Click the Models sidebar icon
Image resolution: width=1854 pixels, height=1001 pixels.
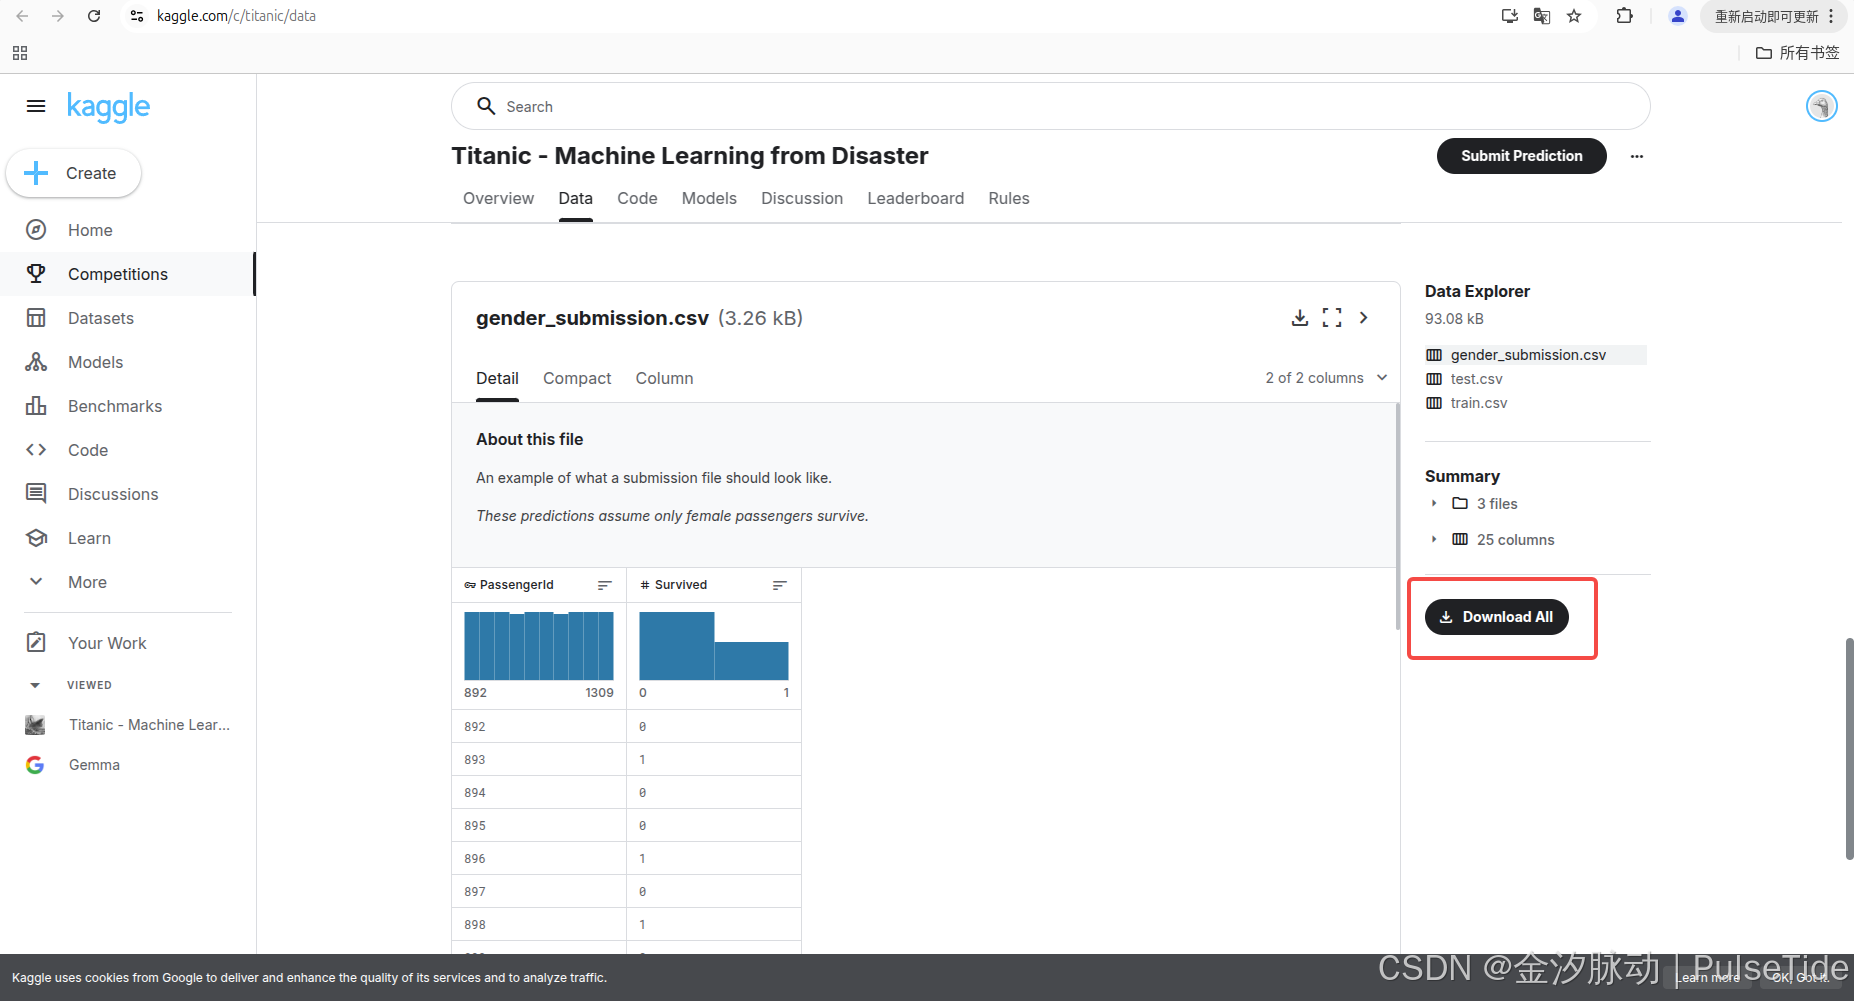[36, 362]
